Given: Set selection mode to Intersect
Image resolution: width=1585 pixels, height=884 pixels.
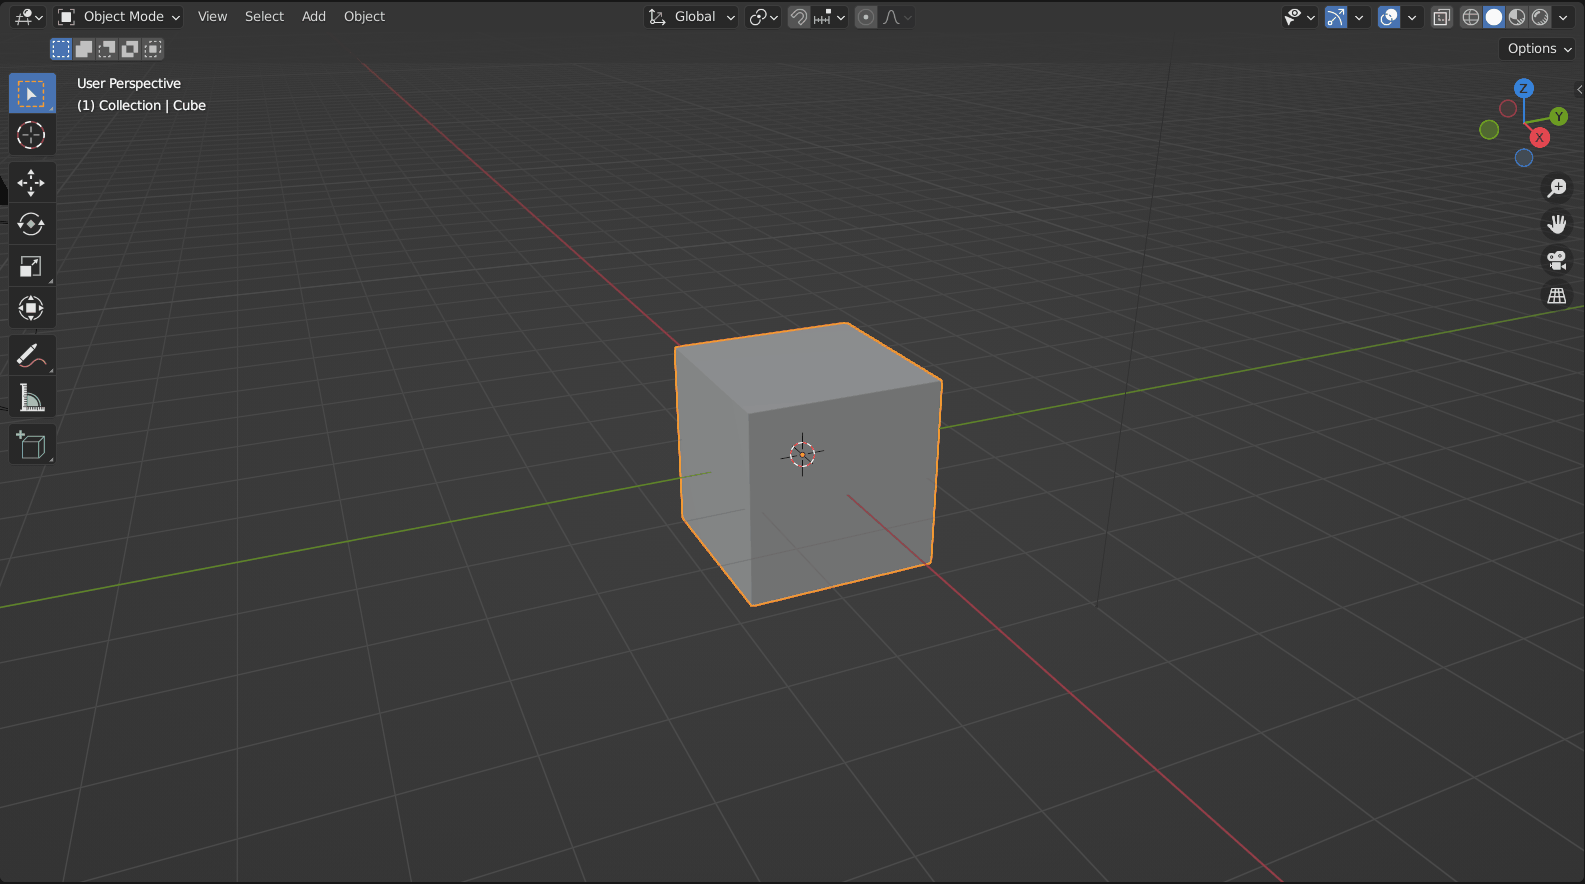Looking at the screenshot, I should coord(153,49).
